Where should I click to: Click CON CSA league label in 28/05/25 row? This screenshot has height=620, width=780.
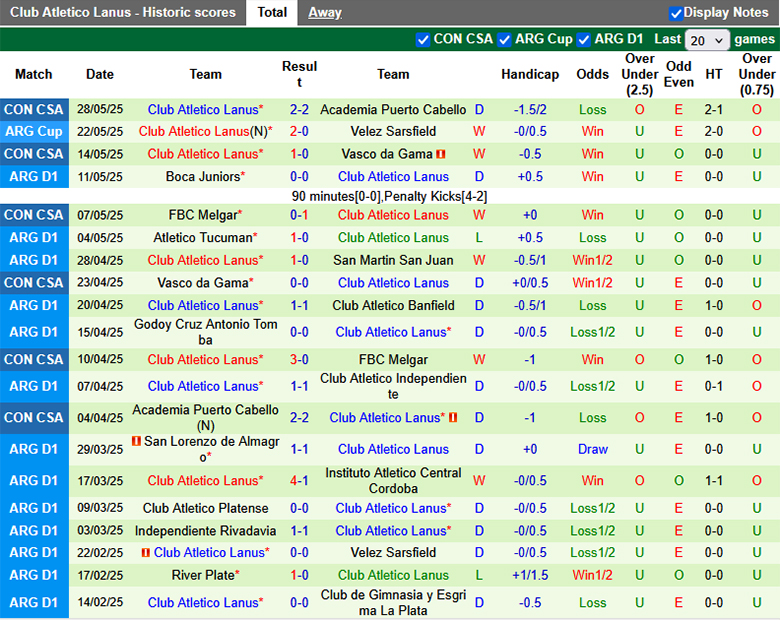click(x=34, y=109)
